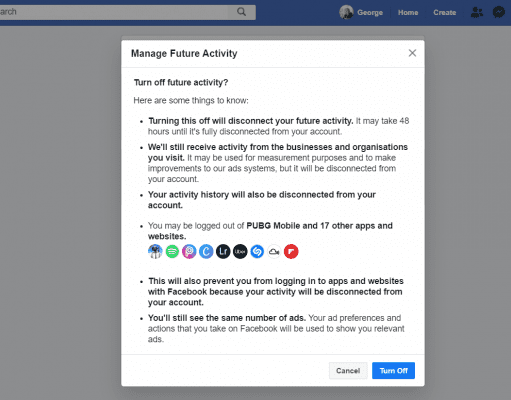Open George's profile link
The width and height of the screenshot is (511, 400).
click(370, 13)
